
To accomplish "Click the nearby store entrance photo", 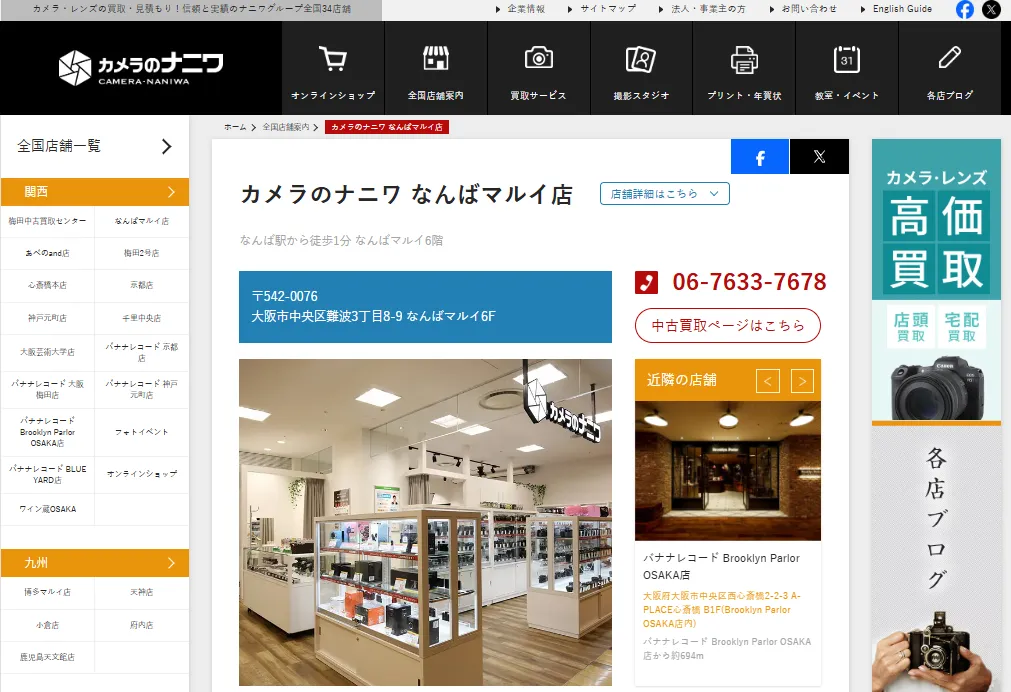I will point(728,471).
